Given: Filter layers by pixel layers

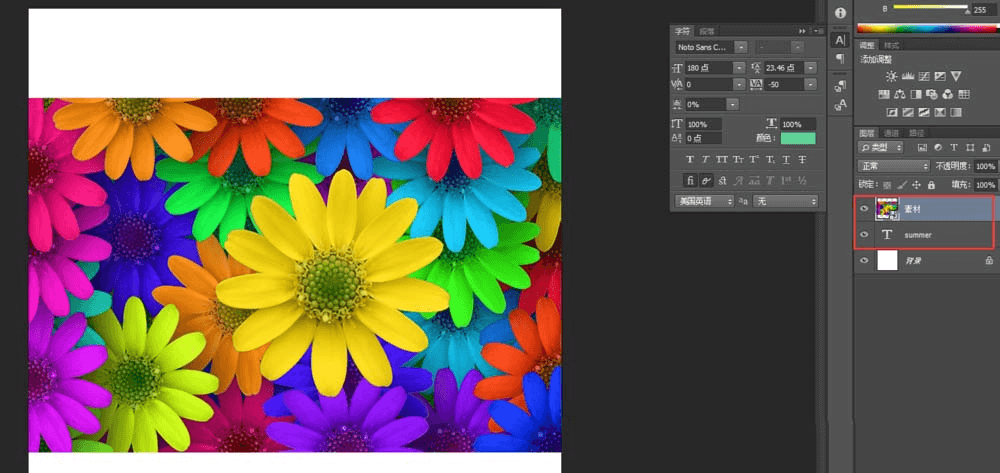Looking at the screenshot, I should coord(922,148).
